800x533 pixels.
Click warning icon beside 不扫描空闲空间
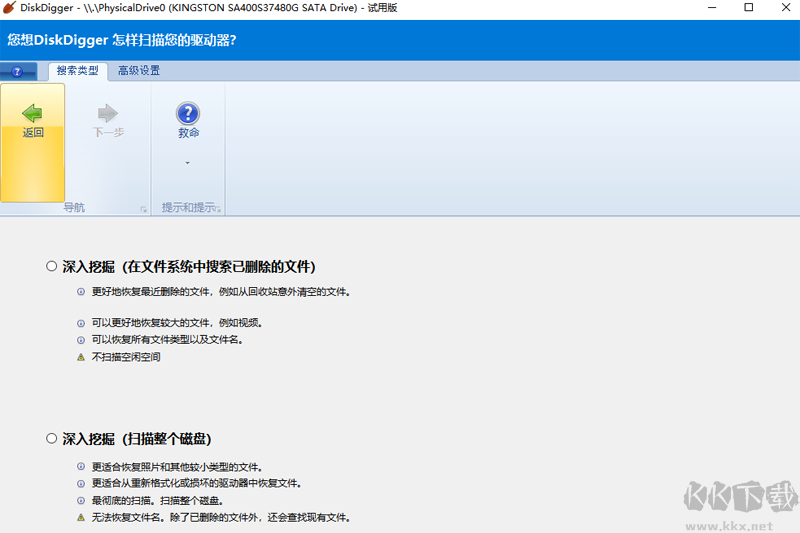point(81,357)
